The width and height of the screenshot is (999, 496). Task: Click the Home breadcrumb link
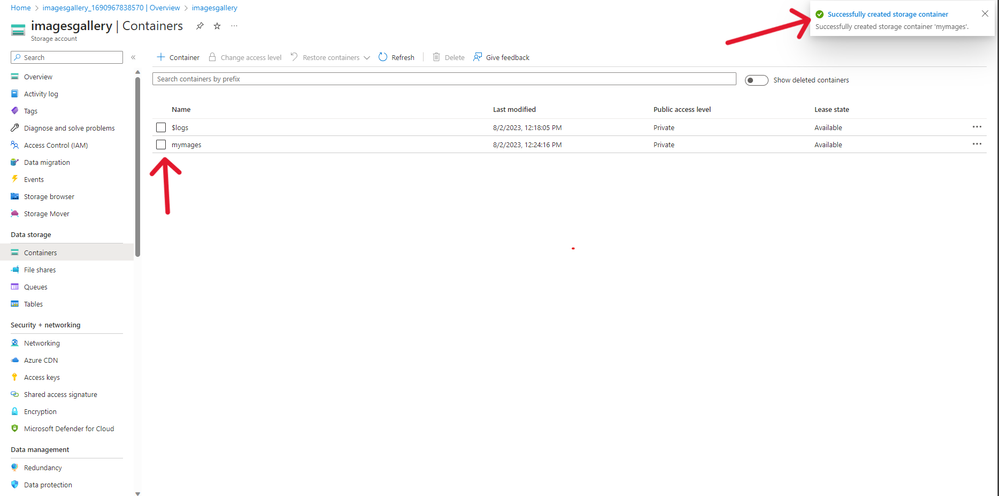[20, 8]
